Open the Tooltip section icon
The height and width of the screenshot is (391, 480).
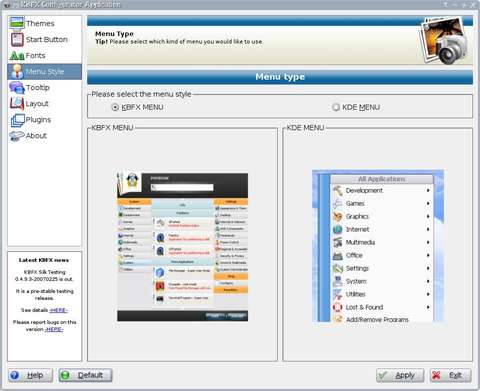click(x=17, y=87)
